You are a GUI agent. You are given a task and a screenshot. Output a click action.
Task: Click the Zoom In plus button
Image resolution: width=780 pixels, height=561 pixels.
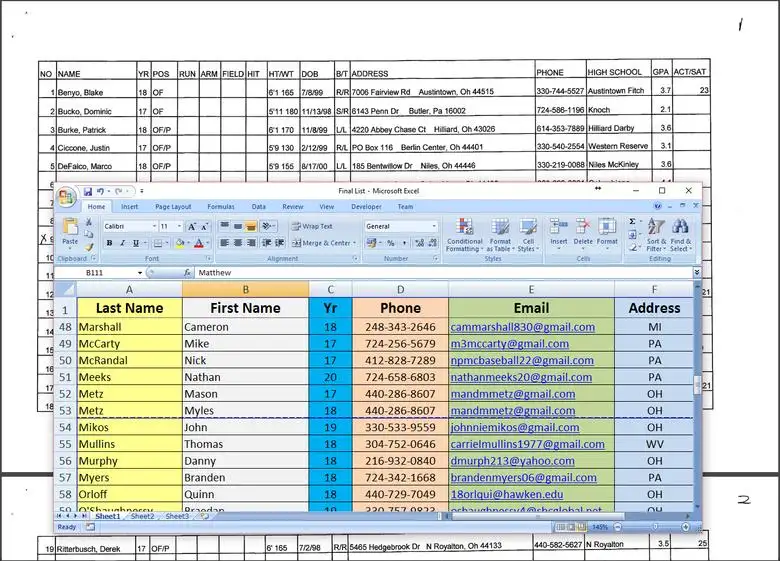(685, 527)
